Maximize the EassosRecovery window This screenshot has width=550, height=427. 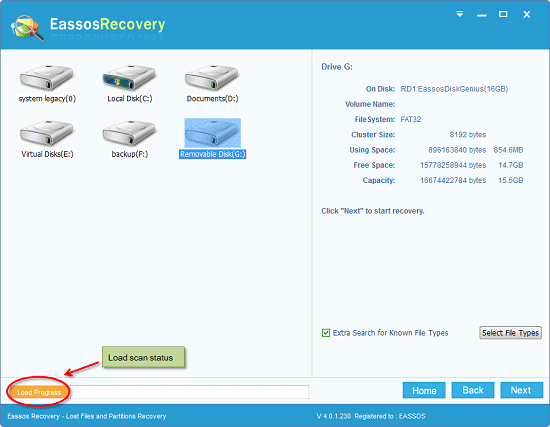click(503, 14)
